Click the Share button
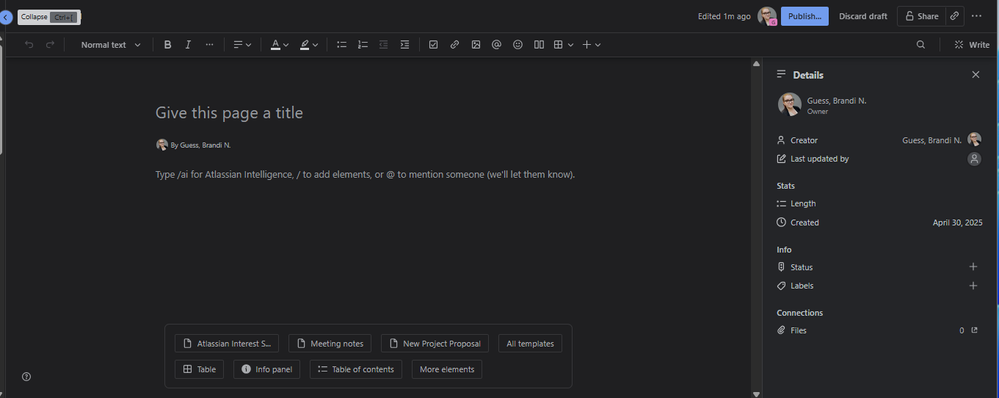This screenshot has height=398, width=999. pos(921,17)
